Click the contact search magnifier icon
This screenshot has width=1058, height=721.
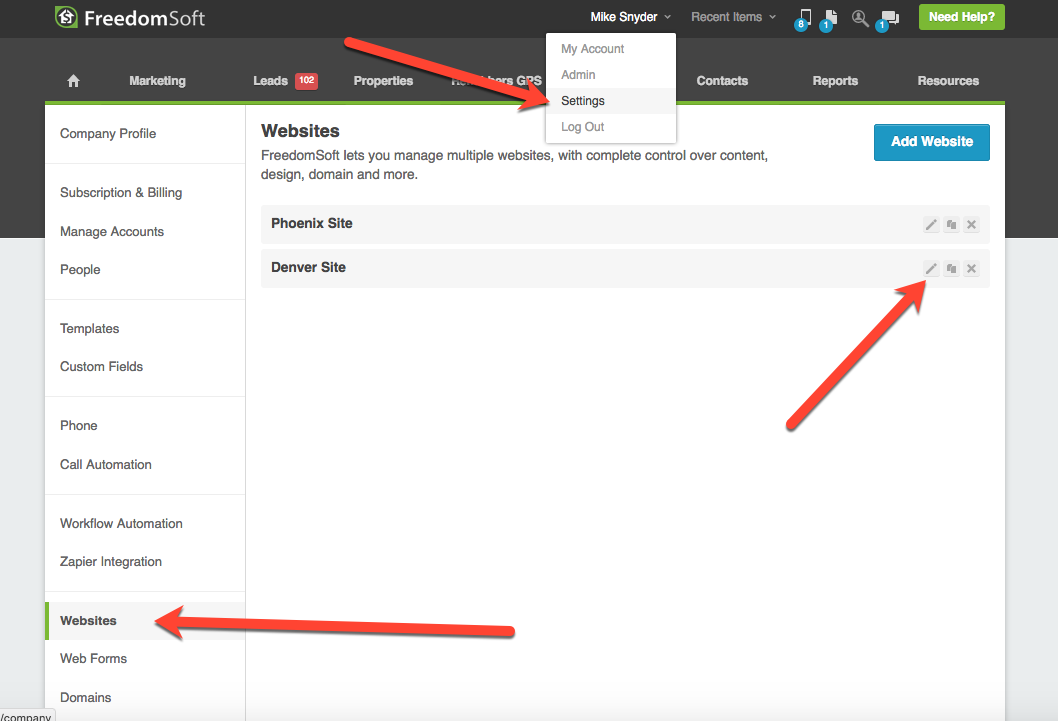(x=859, y=17)
